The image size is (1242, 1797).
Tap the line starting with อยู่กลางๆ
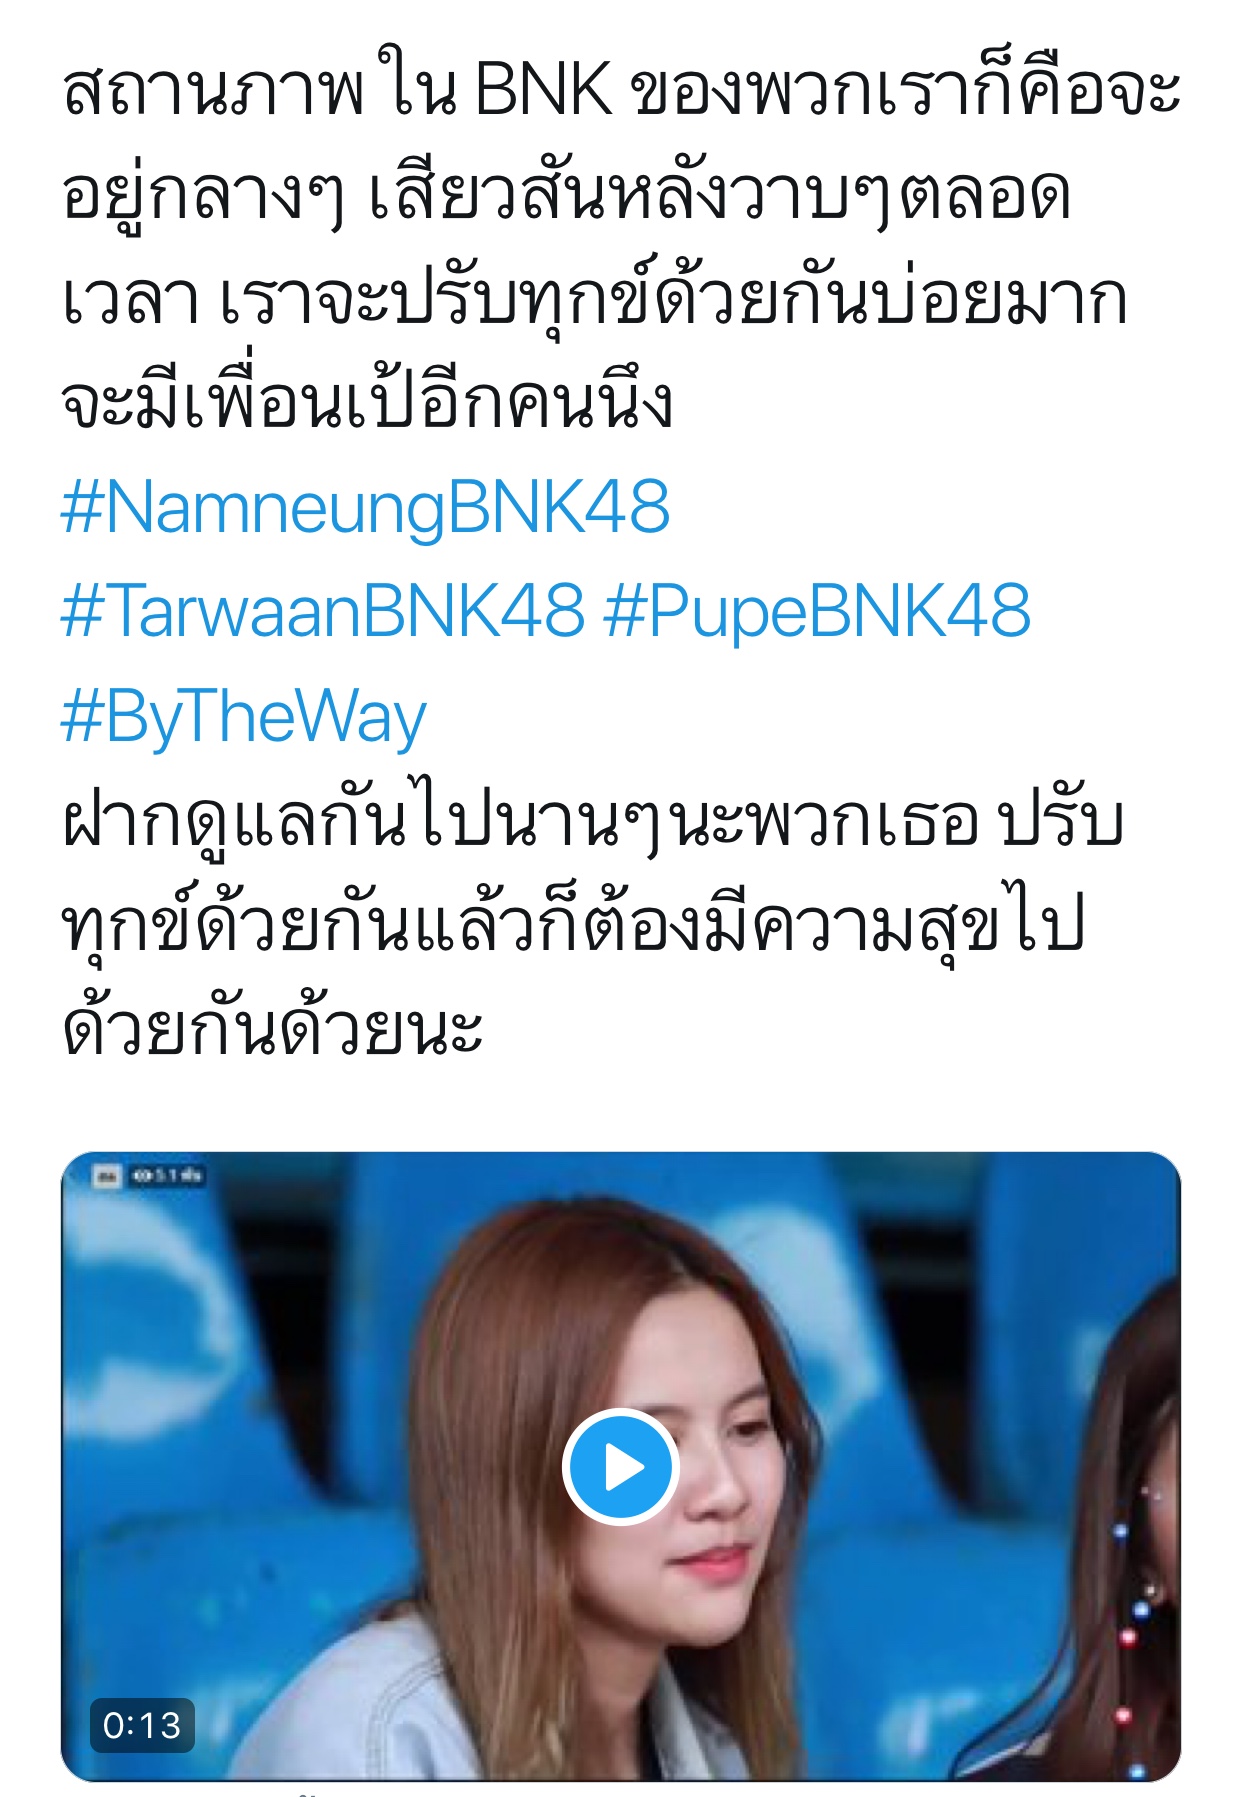point(566,195)
